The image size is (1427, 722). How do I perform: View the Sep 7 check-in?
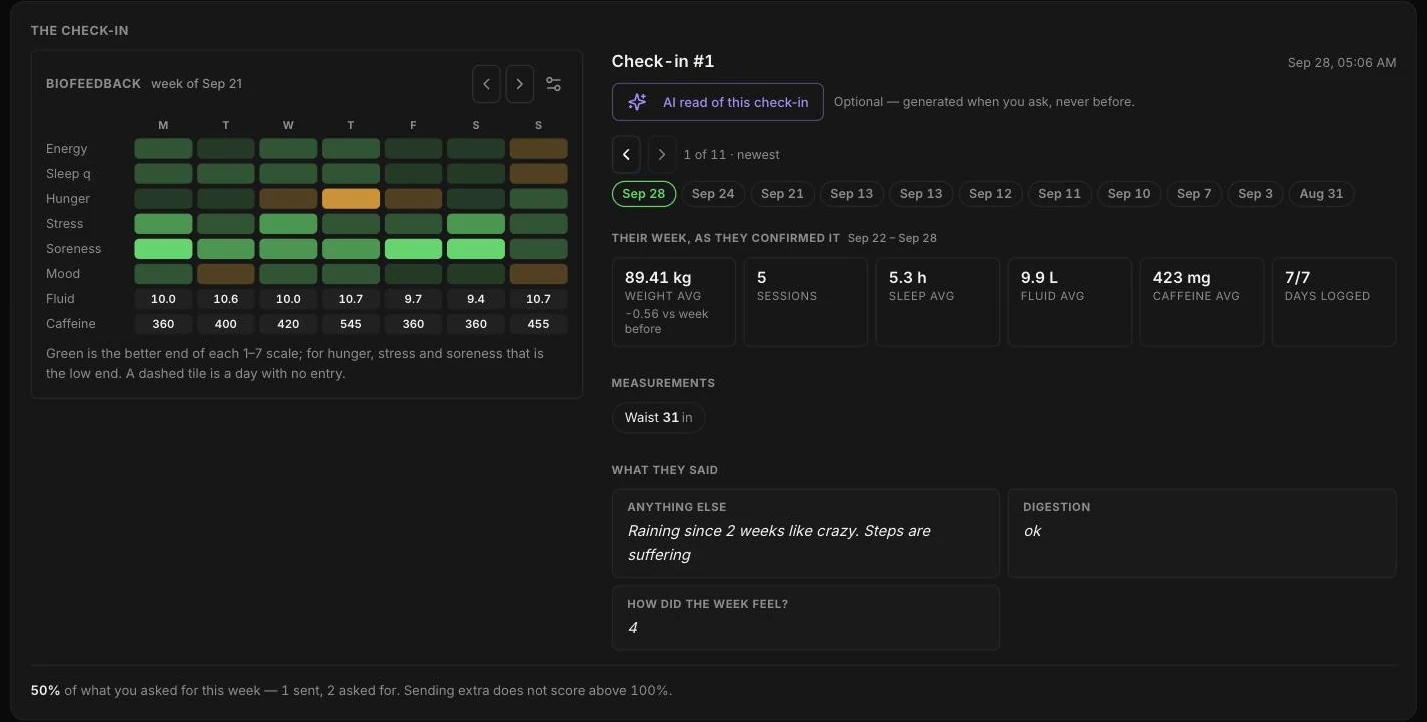click(1194, 194)
